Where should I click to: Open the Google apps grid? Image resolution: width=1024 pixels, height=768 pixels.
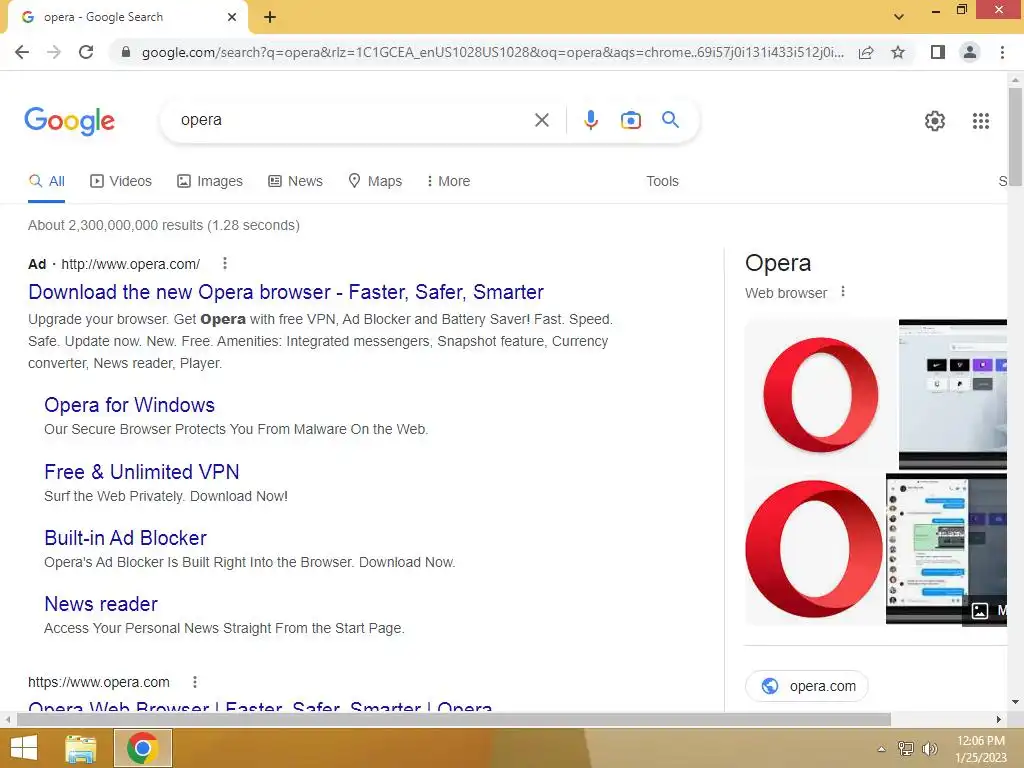[980, 121]
